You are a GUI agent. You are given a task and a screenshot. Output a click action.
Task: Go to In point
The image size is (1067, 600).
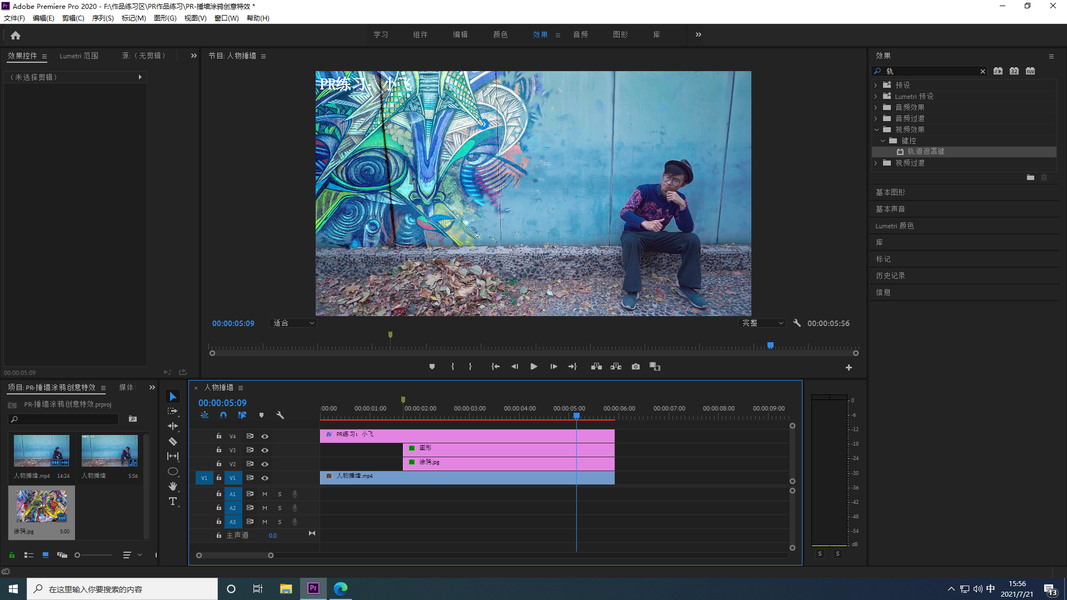[x=495, y=367]
